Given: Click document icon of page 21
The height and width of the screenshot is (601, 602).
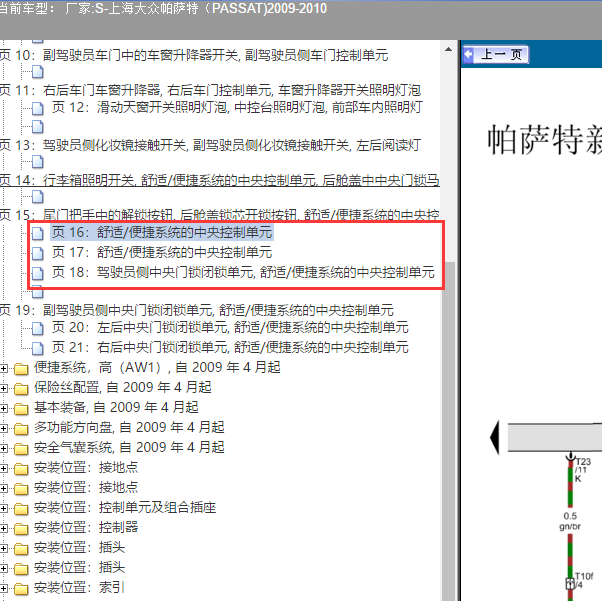Looking at the screenshot, I should (37, 348).
